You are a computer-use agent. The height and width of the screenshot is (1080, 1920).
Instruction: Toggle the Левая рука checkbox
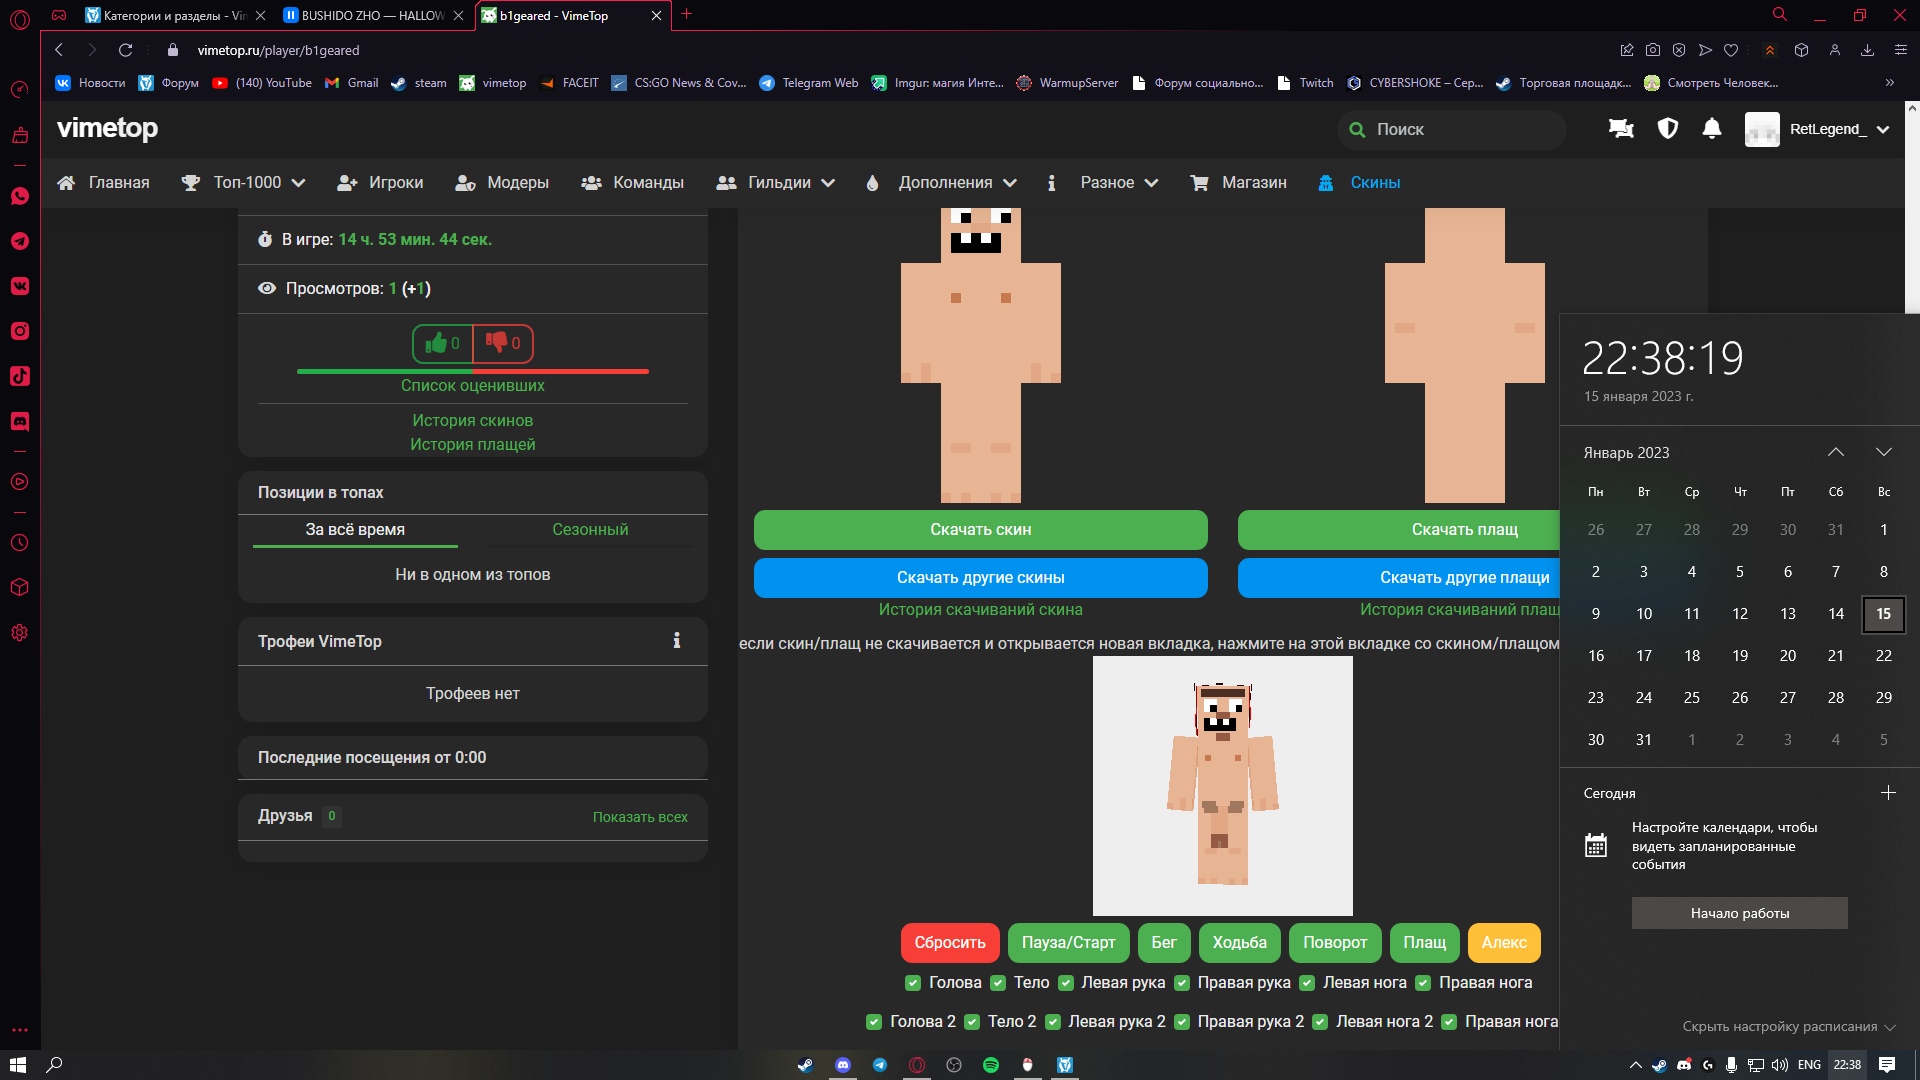1066,983
